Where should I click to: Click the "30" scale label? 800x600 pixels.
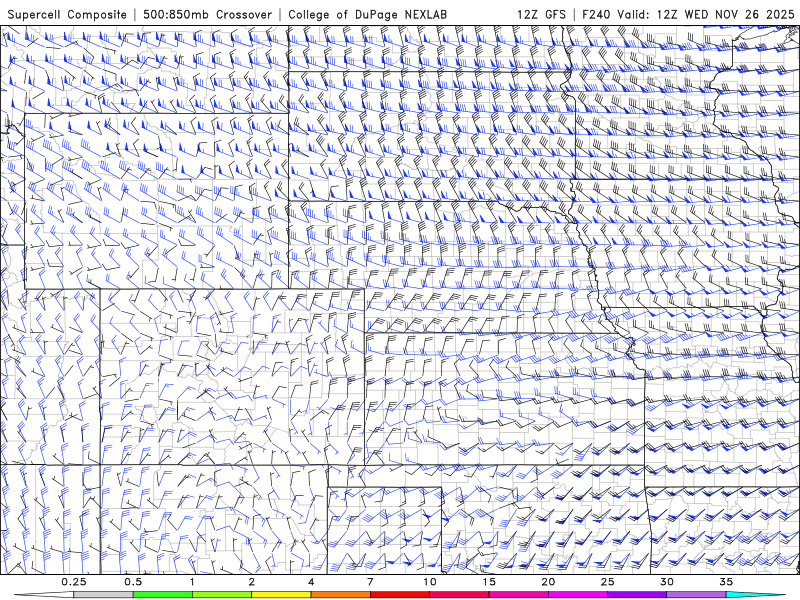pos(666,582)
